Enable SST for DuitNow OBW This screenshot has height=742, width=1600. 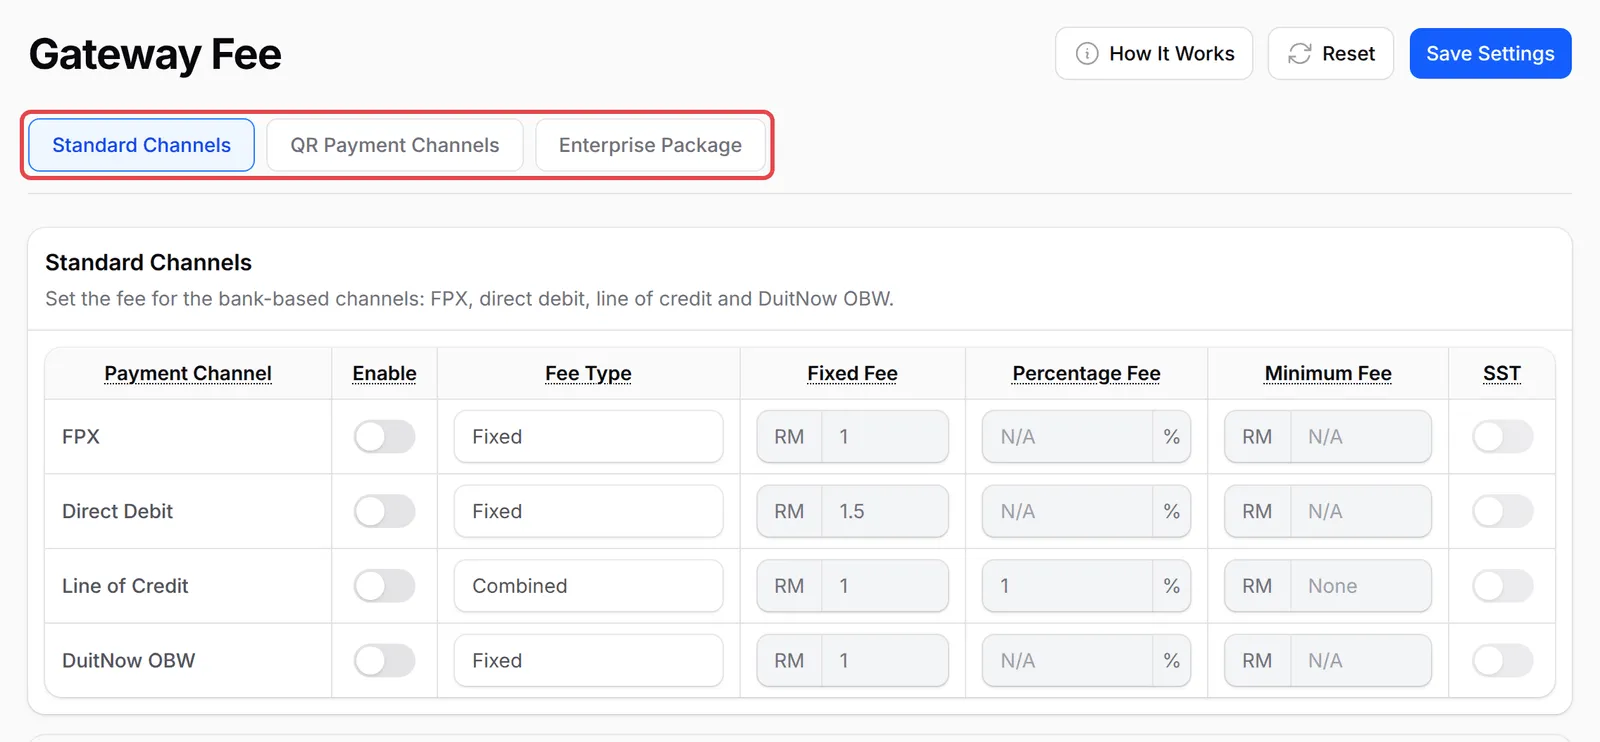1502,661
